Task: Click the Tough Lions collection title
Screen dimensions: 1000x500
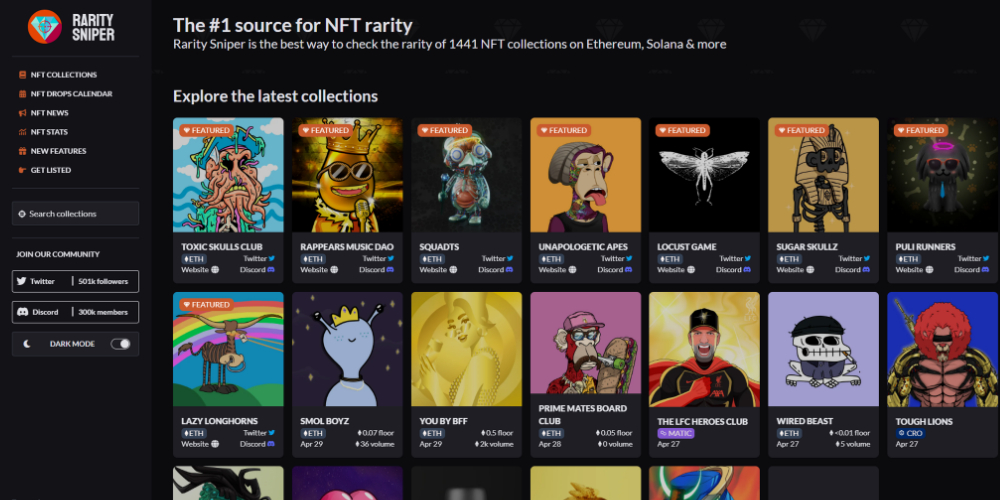Action: (x=924, y=422)
